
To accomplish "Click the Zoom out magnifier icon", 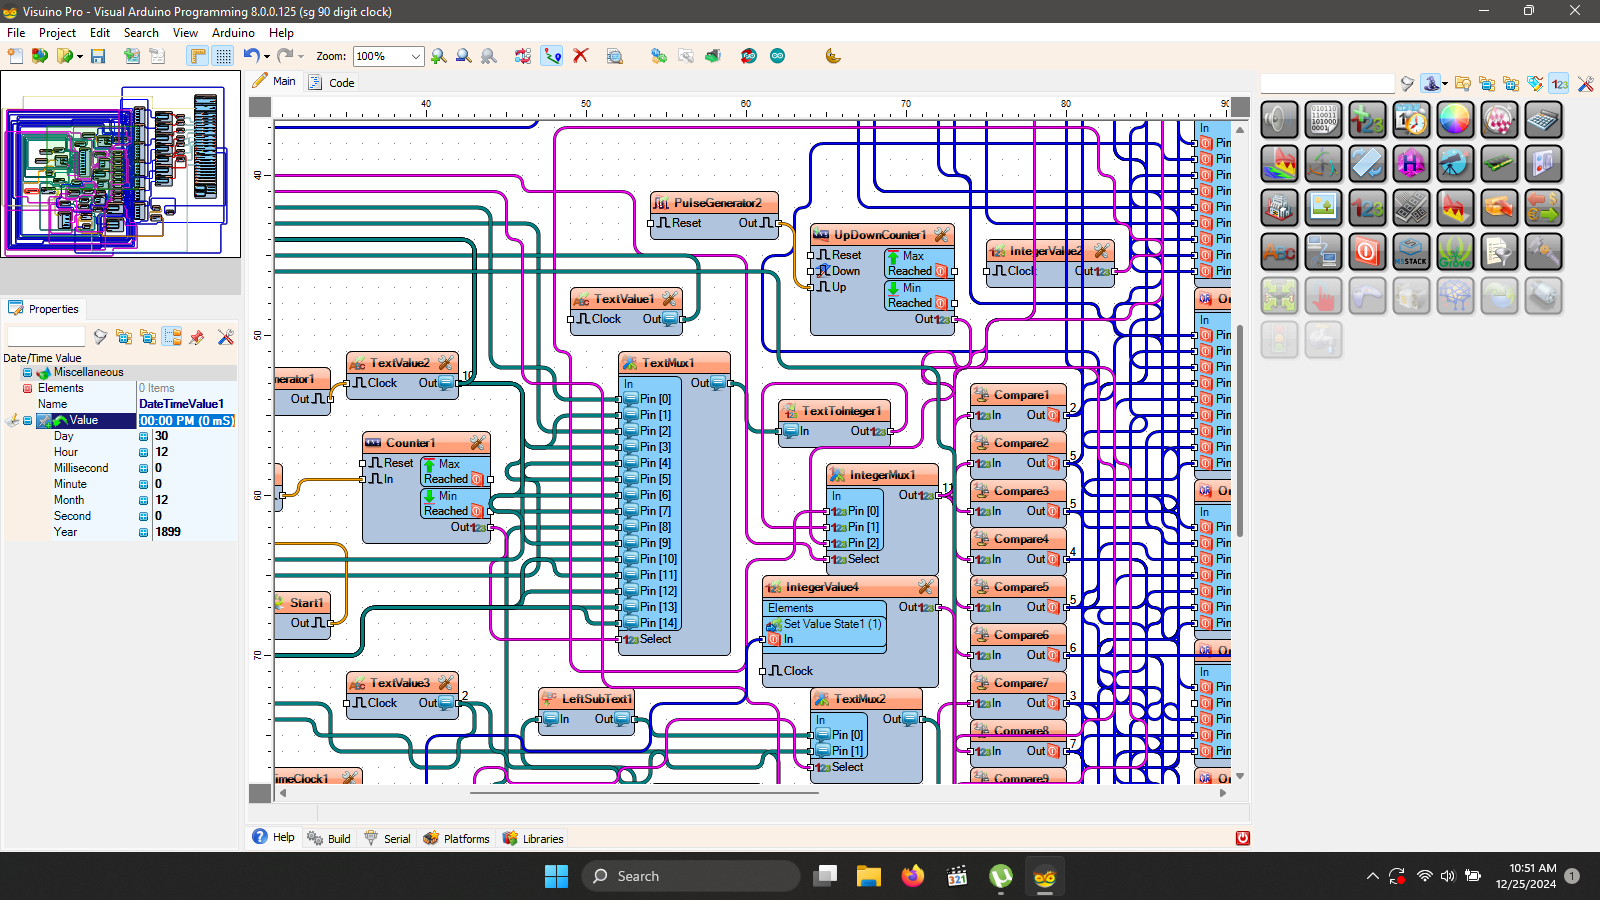I will point(464,56).
